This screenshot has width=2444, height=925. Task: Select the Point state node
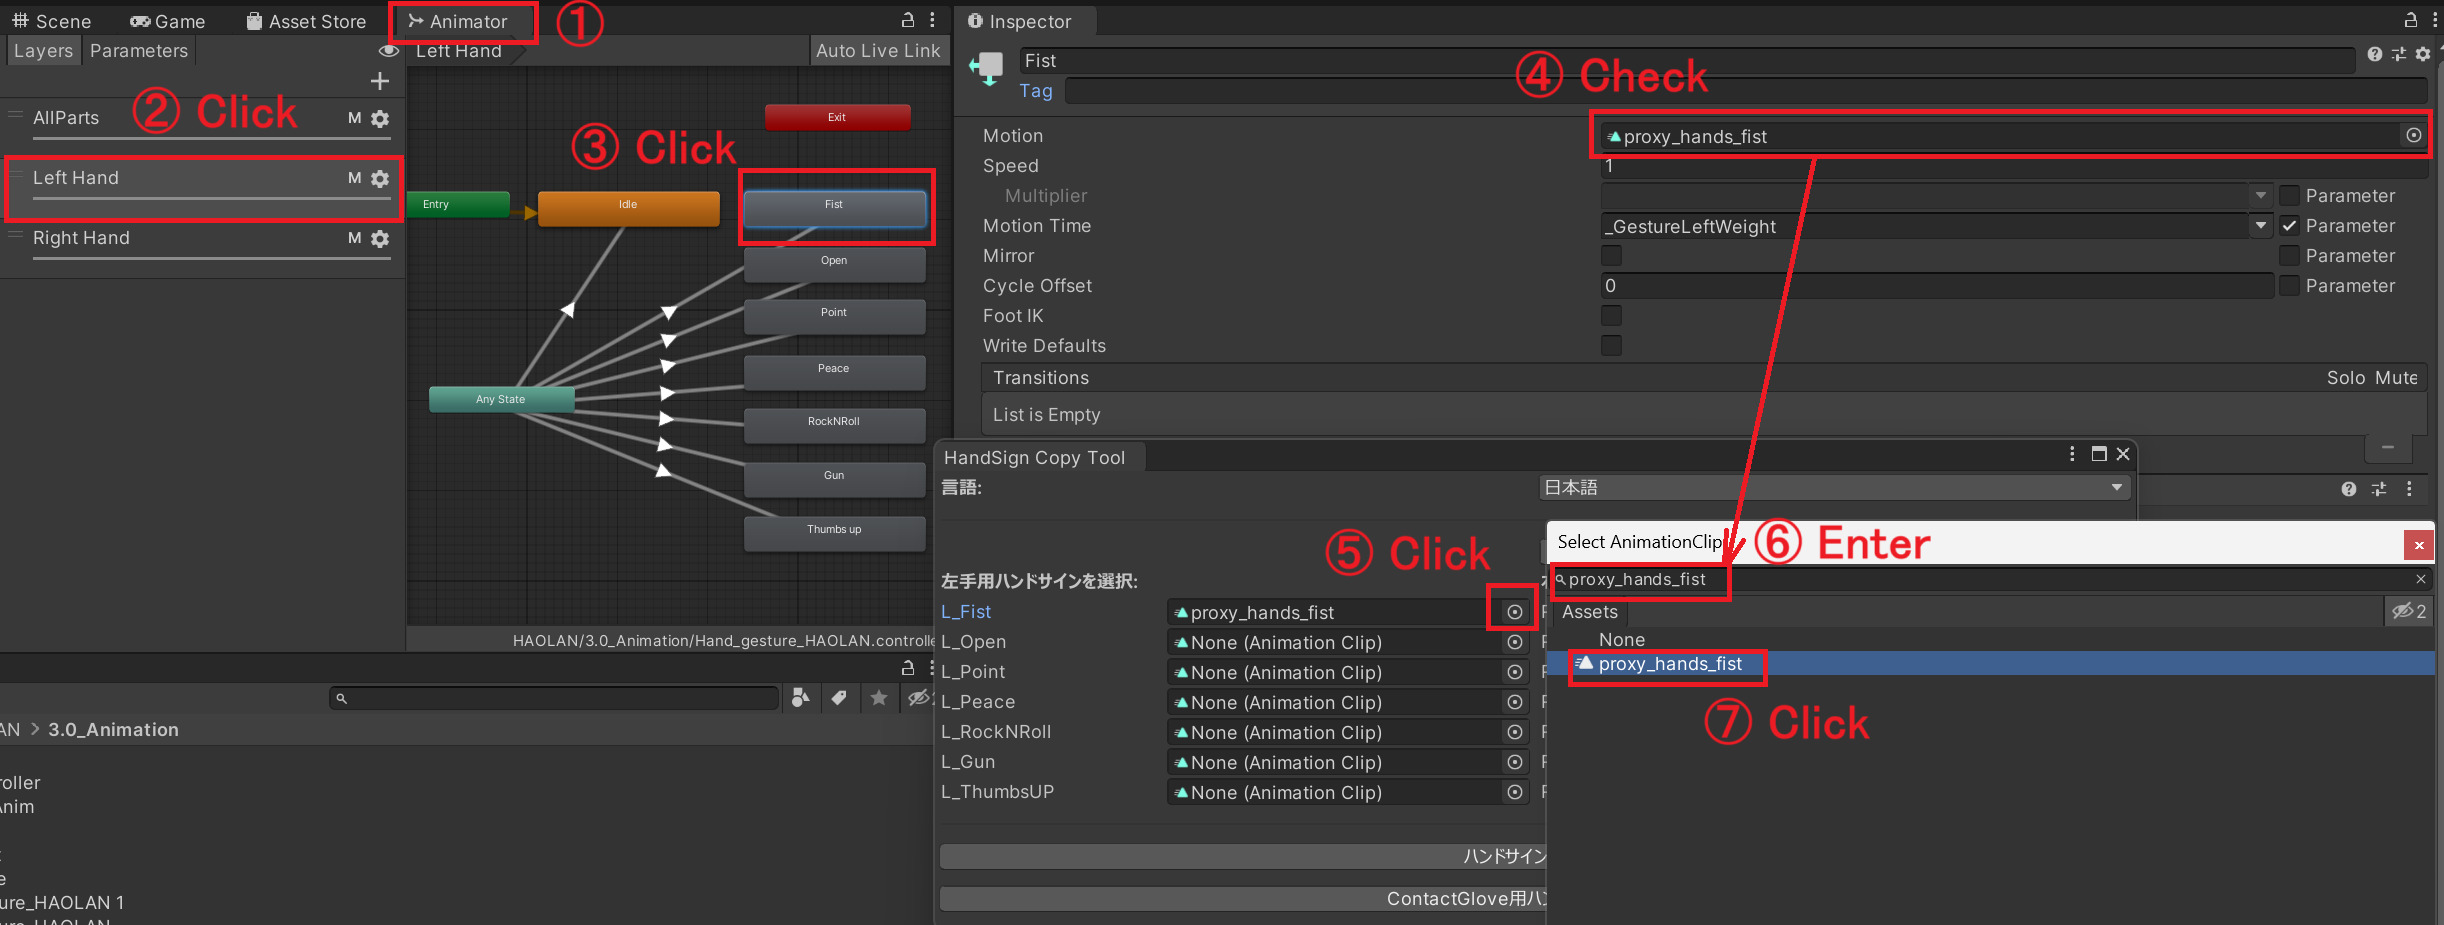click(x=834, y=316)
